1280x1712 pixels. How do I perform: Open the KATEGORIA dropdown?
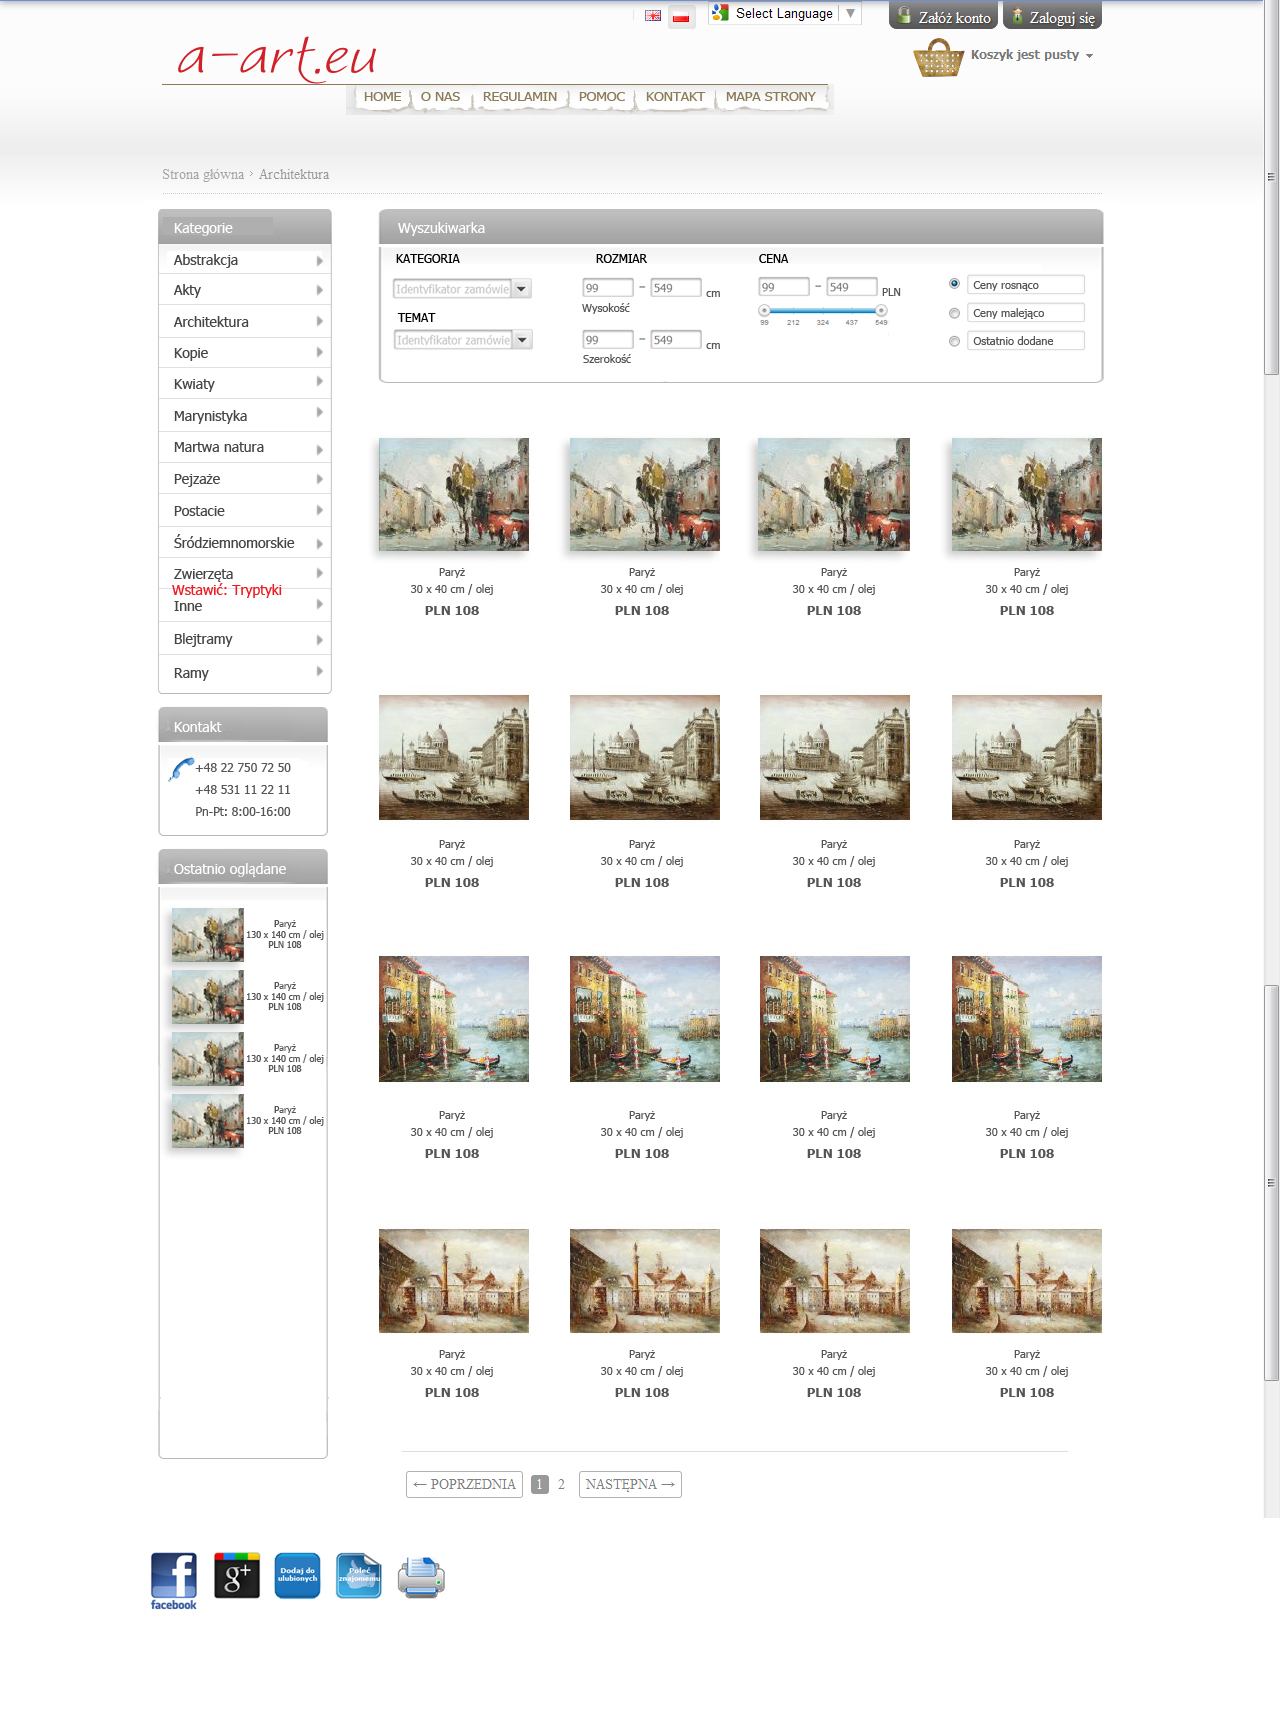[462, 289]
